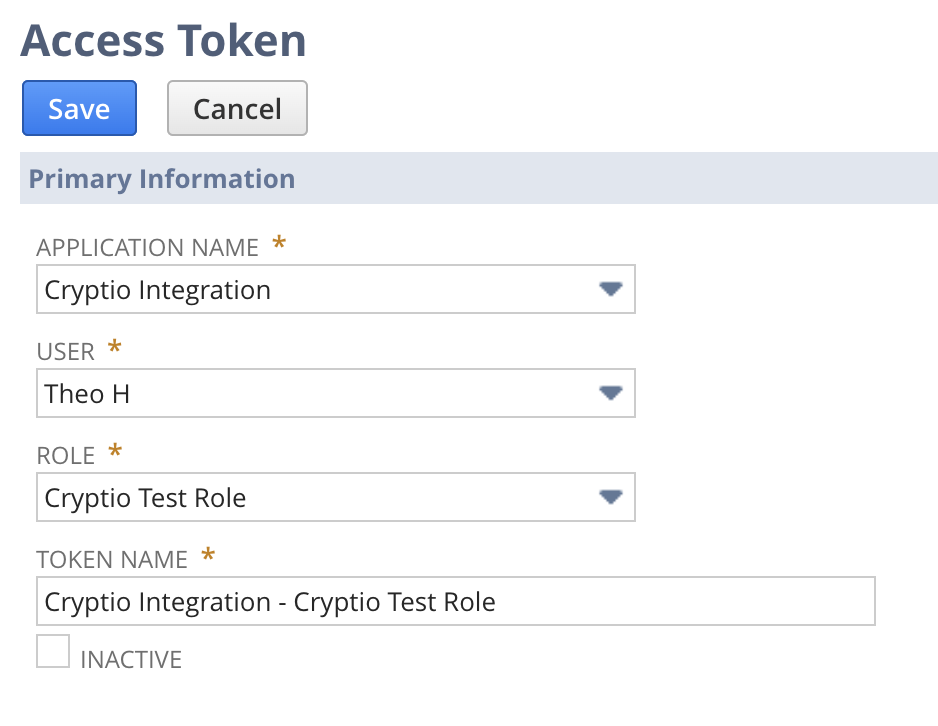Toggle the Inactive checkbox
The width and height of the screenshot is (938, 726).
pyautogui.click(x=53, y=651)
